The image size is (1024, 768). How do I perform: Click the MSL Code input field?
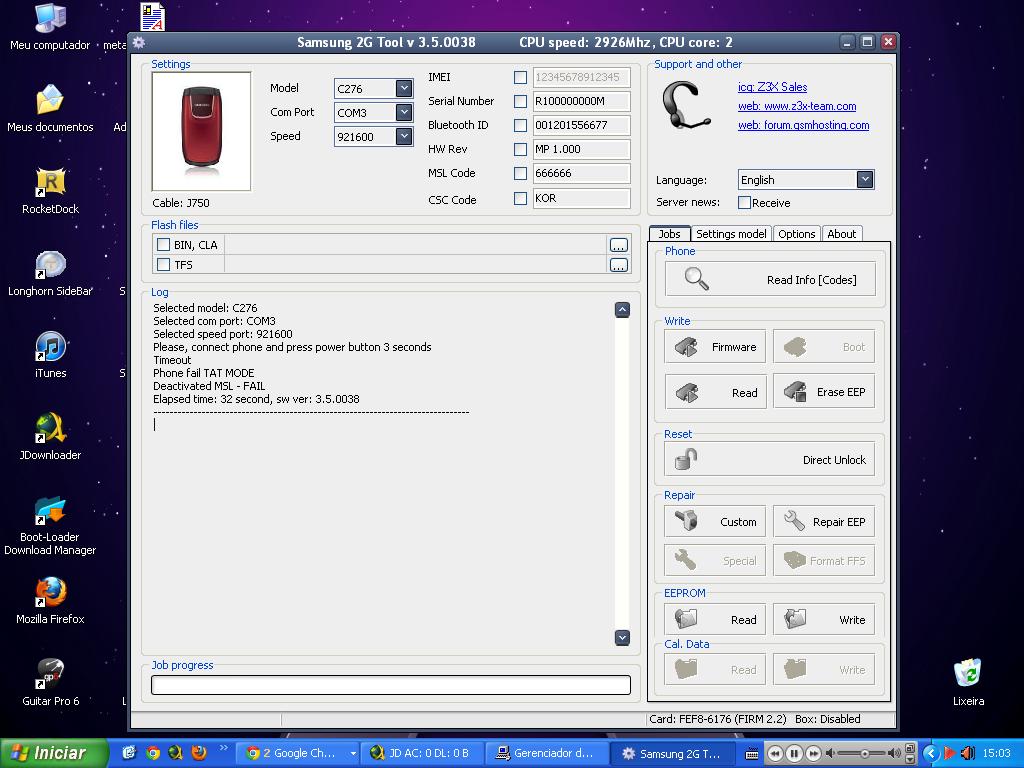[x=581, y=173]
